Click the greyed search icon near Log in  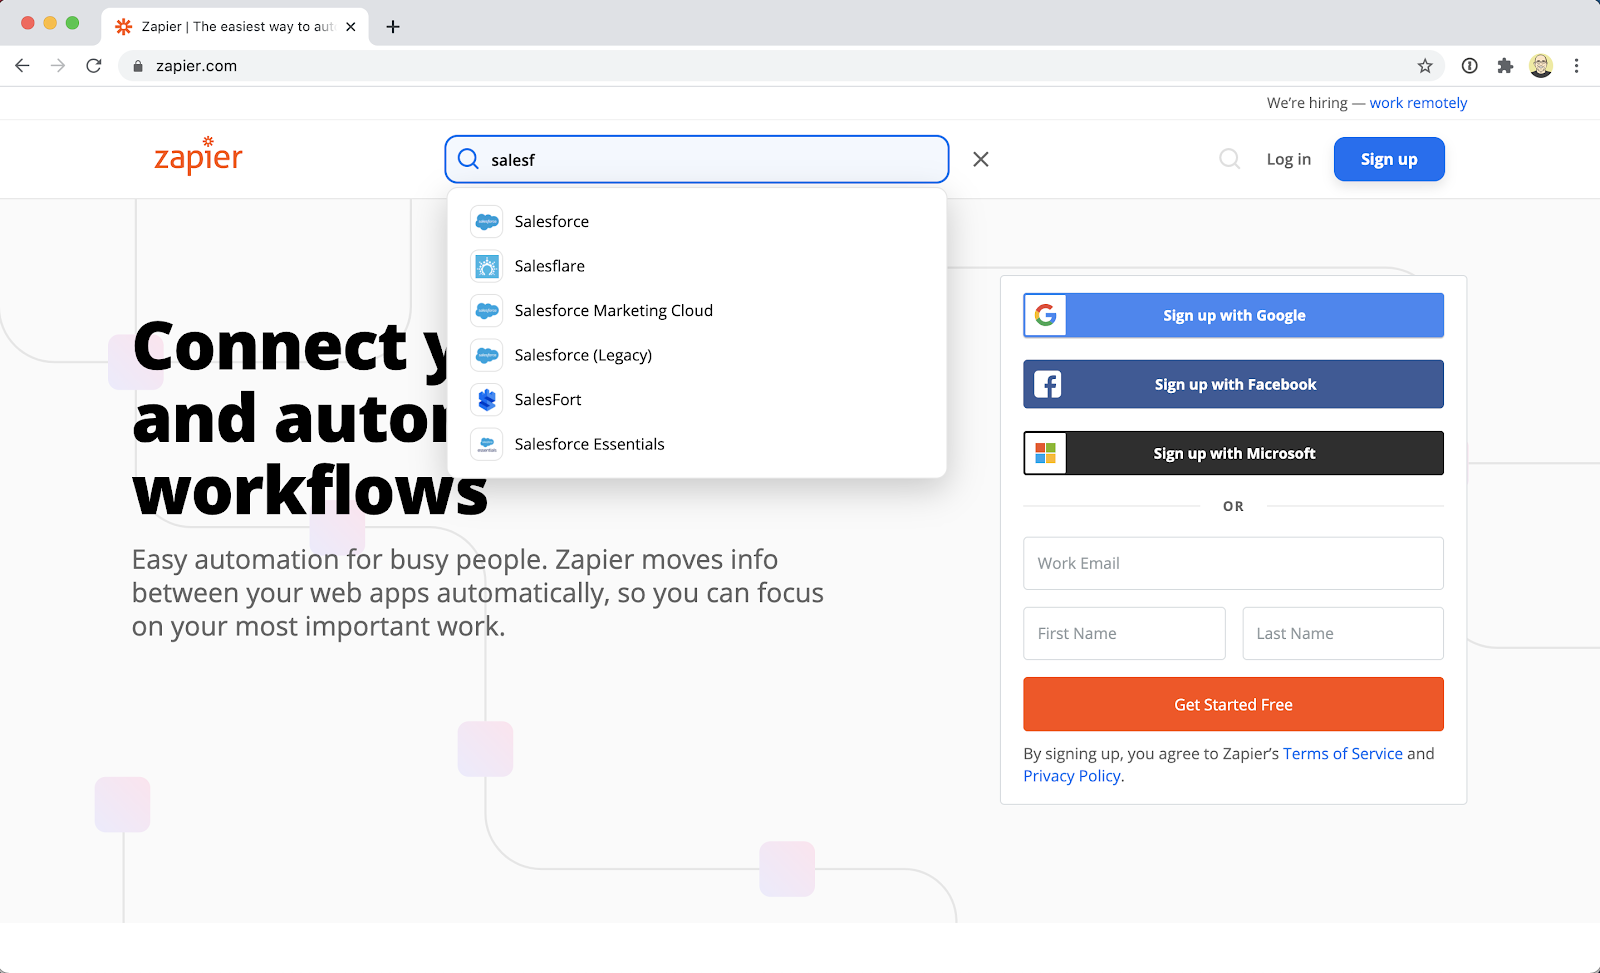pos(1230,159)
